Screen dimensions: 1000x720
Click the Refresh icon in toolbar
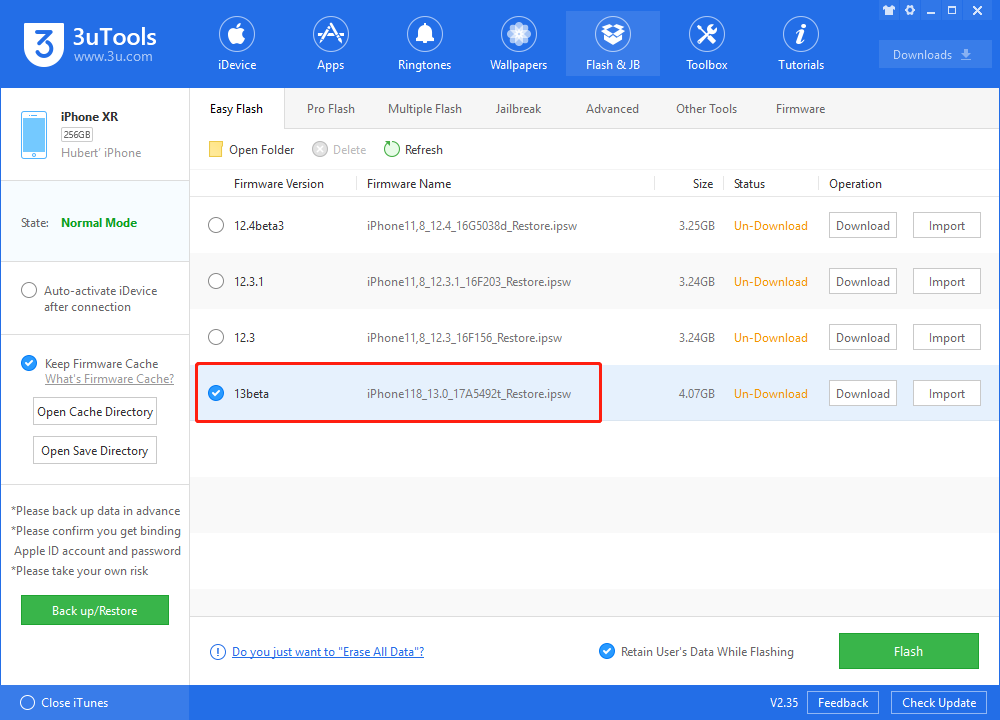point(392,150)
